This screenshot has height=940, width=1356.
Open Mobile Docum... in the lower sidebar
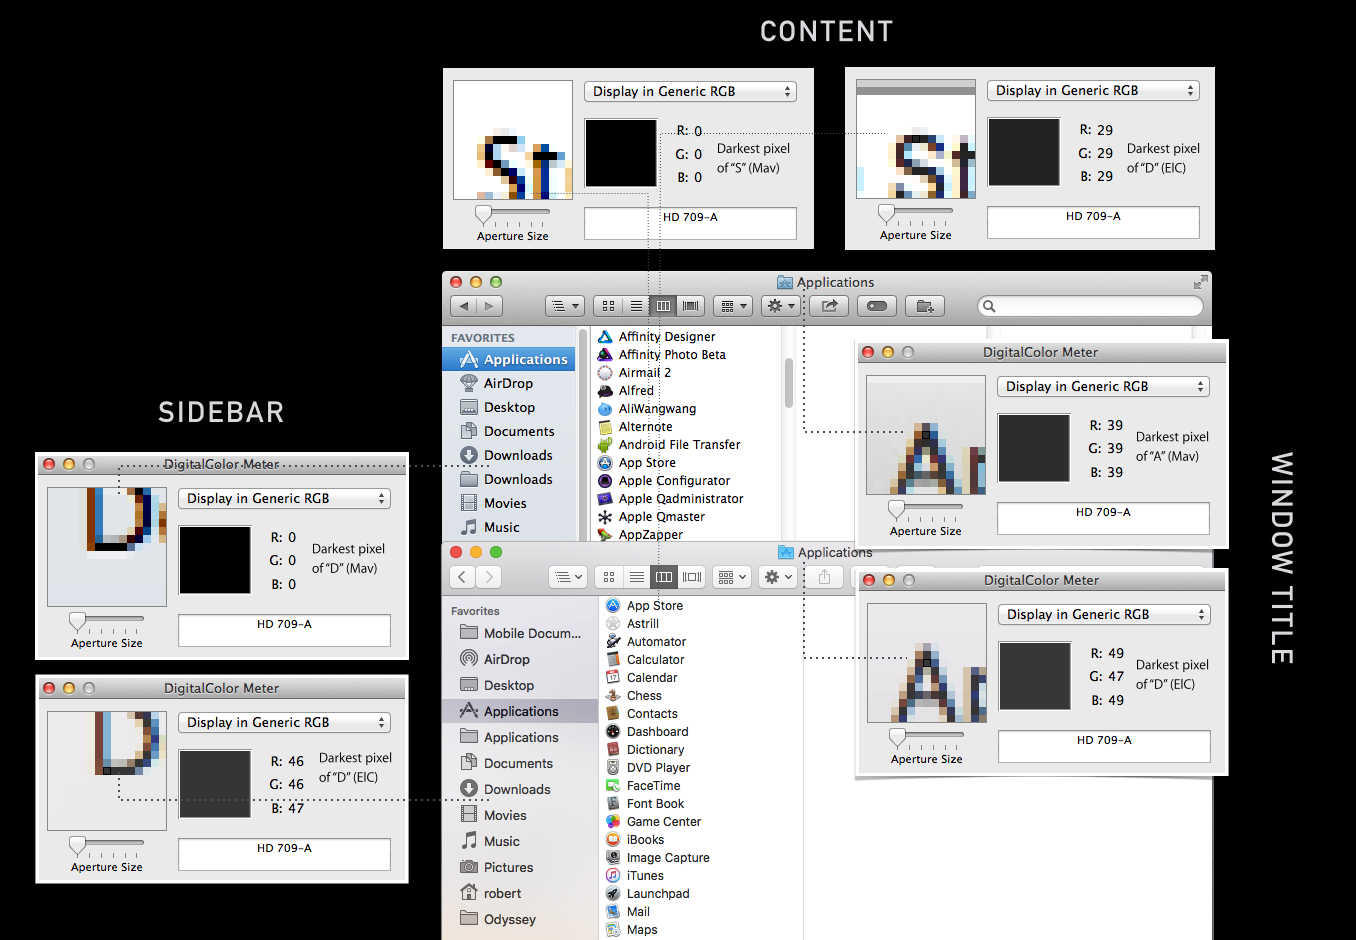coord(520,633)
